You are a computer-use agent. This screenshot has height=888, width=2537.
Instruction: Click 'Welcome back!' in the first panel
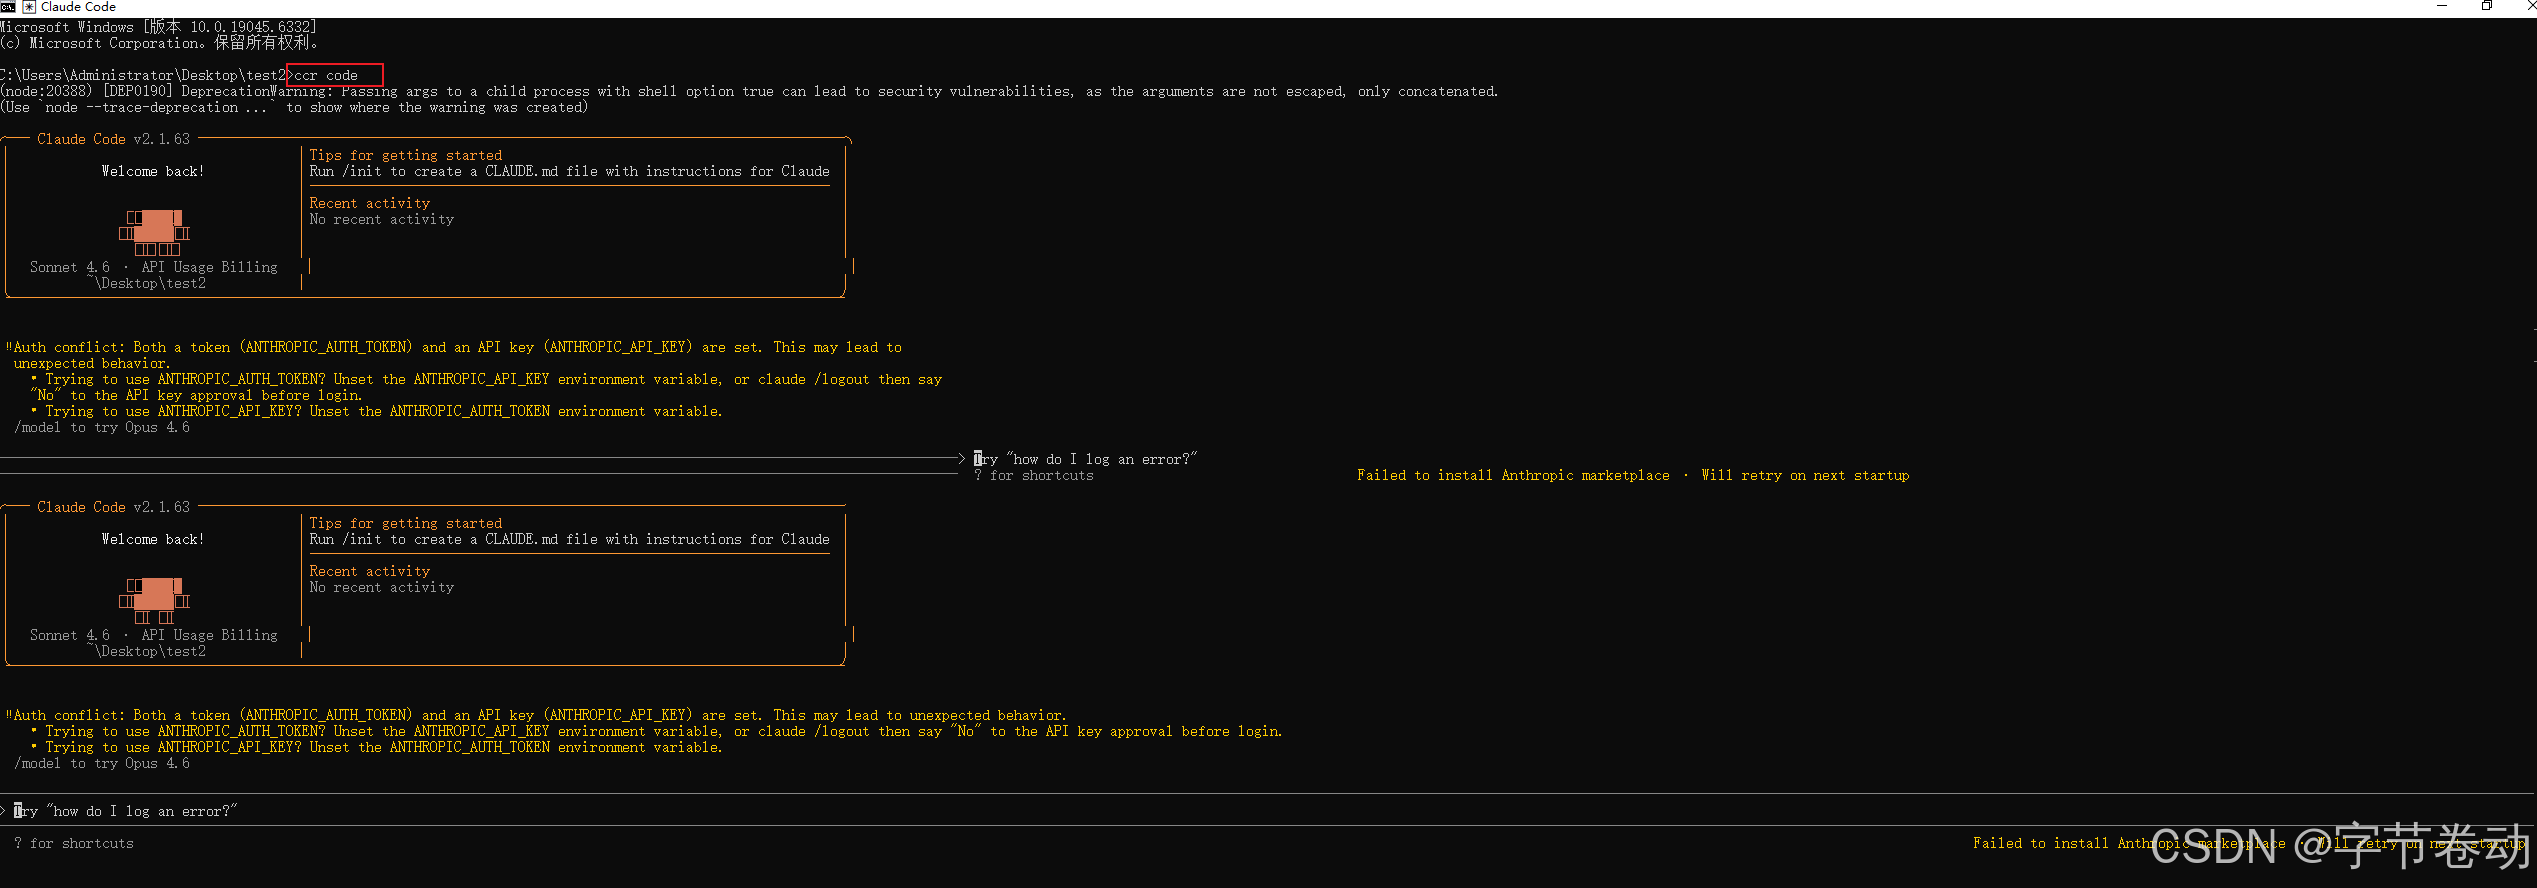153,171
